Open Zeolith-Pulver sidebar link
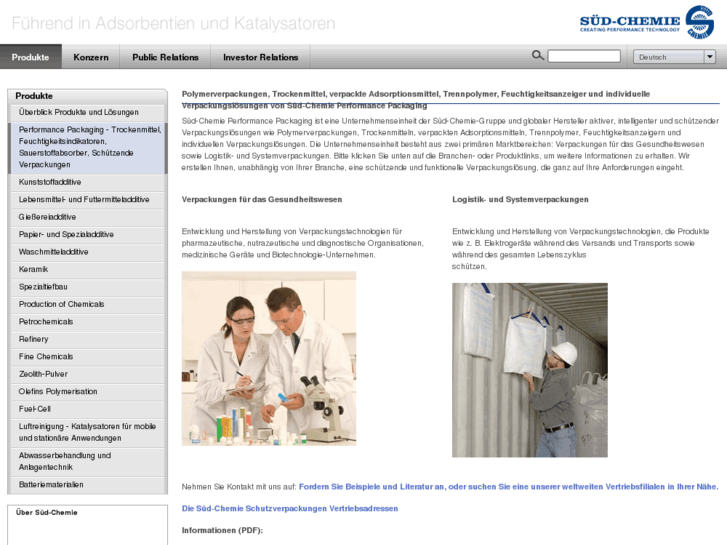Screen dimensions: 727x545 click(x=88, y=374)
